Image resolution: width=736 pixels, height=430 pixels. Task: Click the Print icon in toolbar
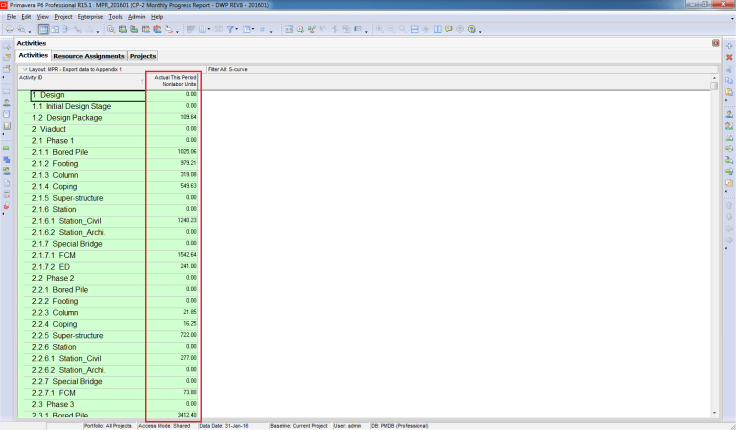(8, 30)
